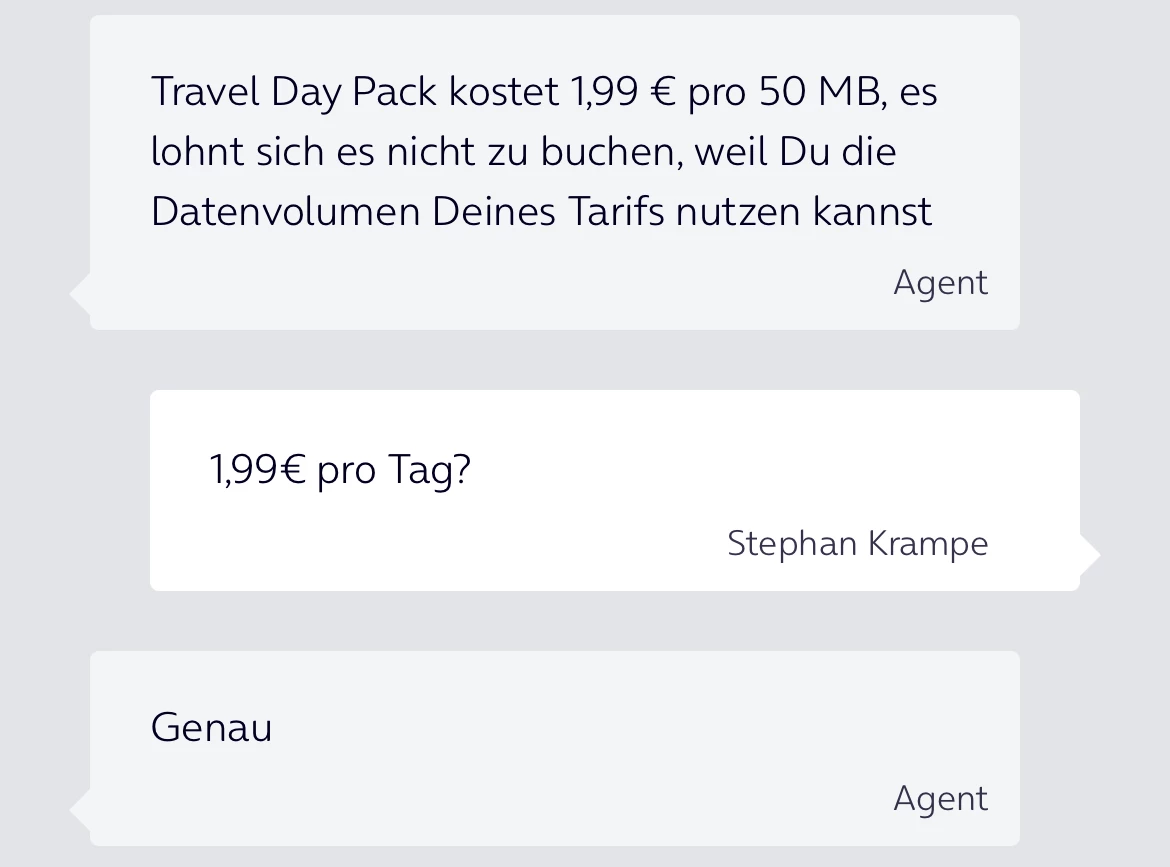Click the word "Datenvolumen"
The height and width of the screenshot is (867, 1170).
(285, 212)
